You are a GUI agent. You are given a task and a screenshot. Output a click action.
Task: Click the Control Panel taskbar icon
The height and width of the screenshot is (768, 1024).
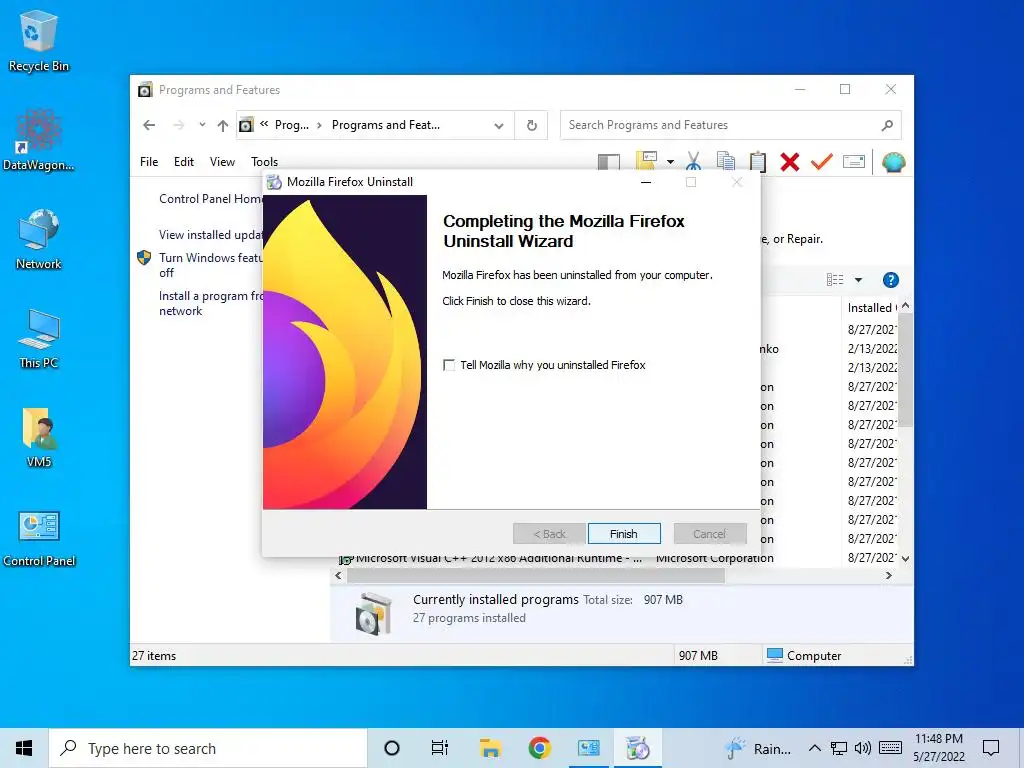coord(588,748)
